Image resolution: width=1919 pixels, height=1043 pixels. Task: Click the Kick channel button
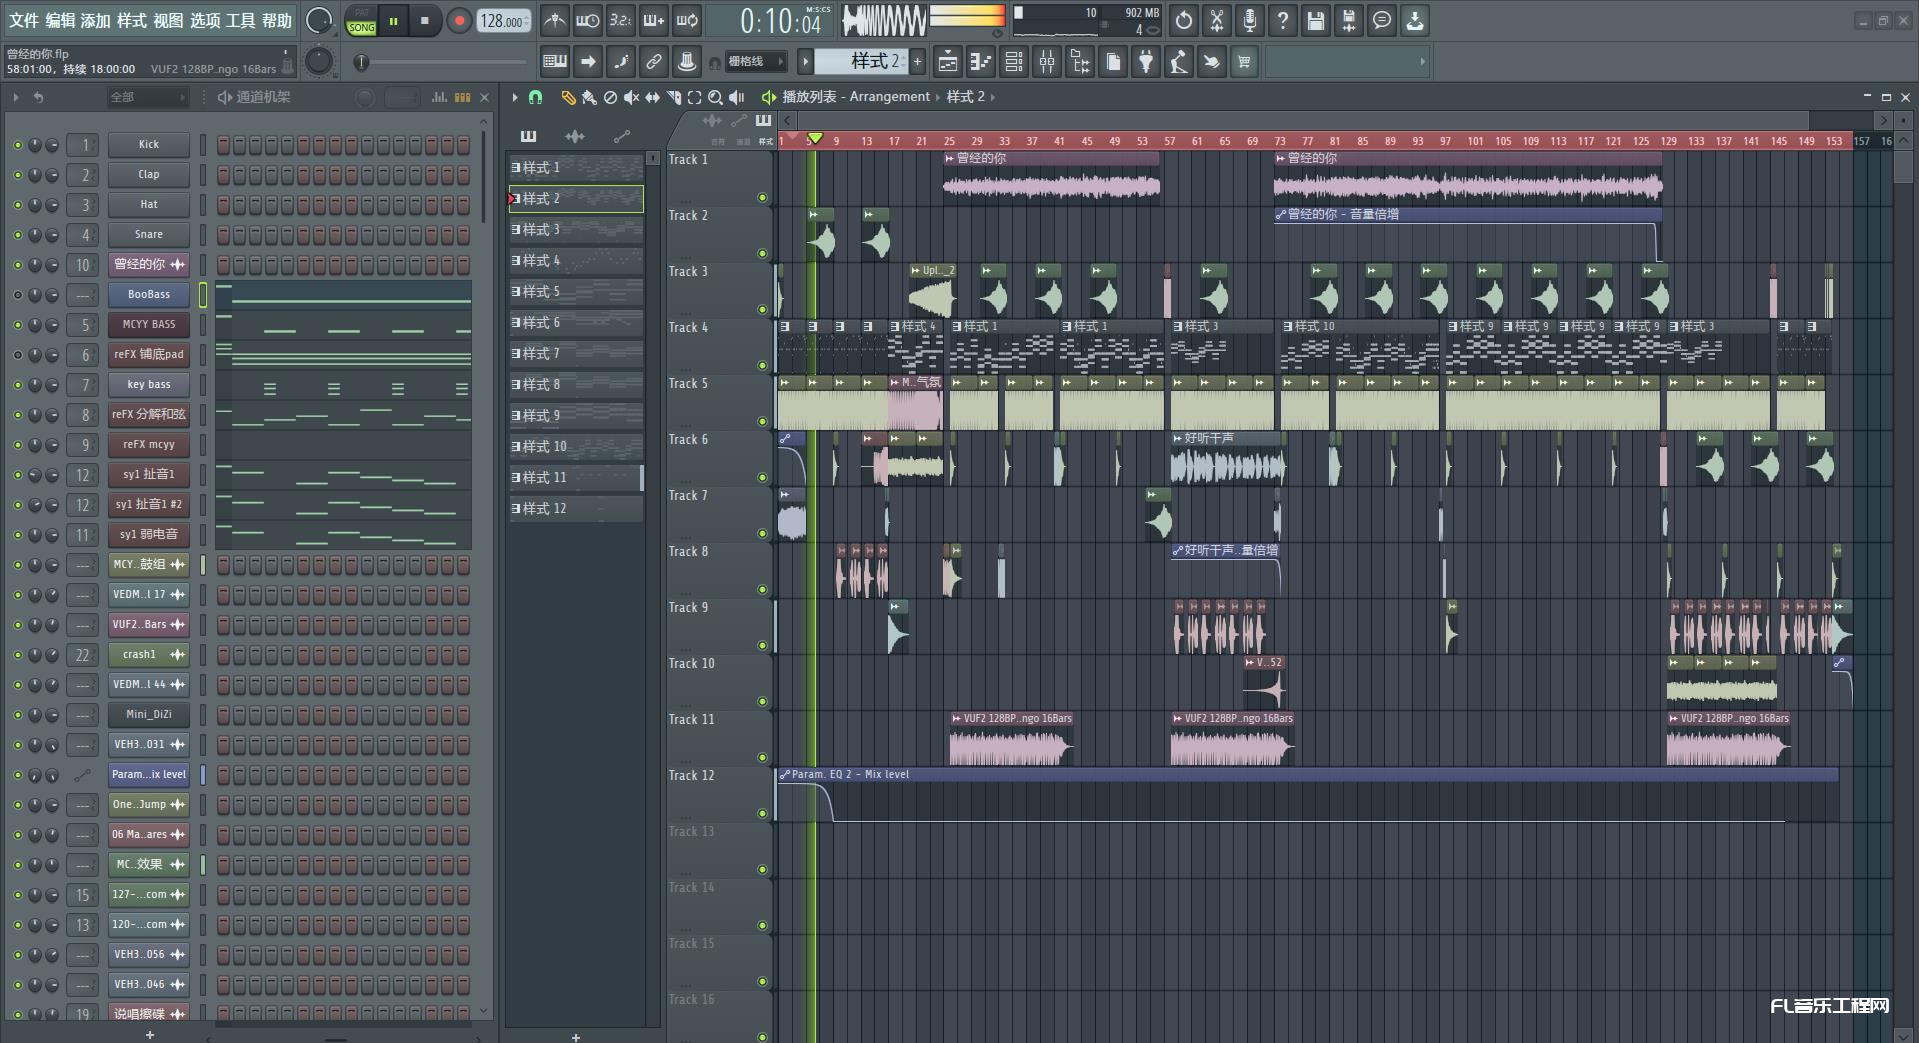pos(149,145)
